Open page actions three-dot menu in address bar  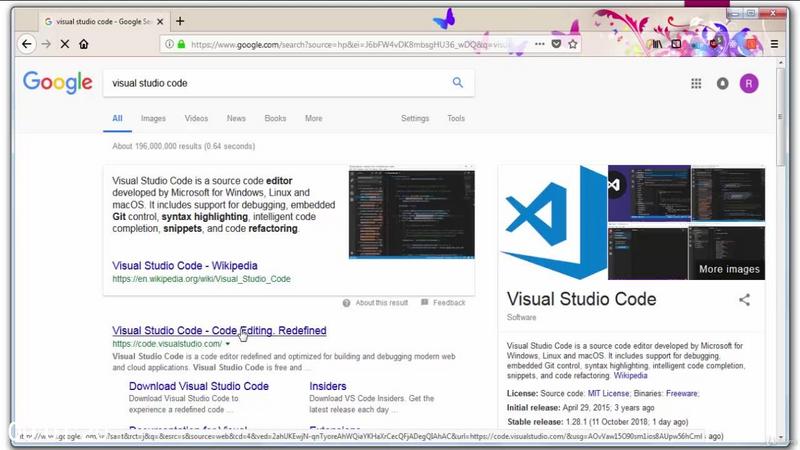pos(540,44)
